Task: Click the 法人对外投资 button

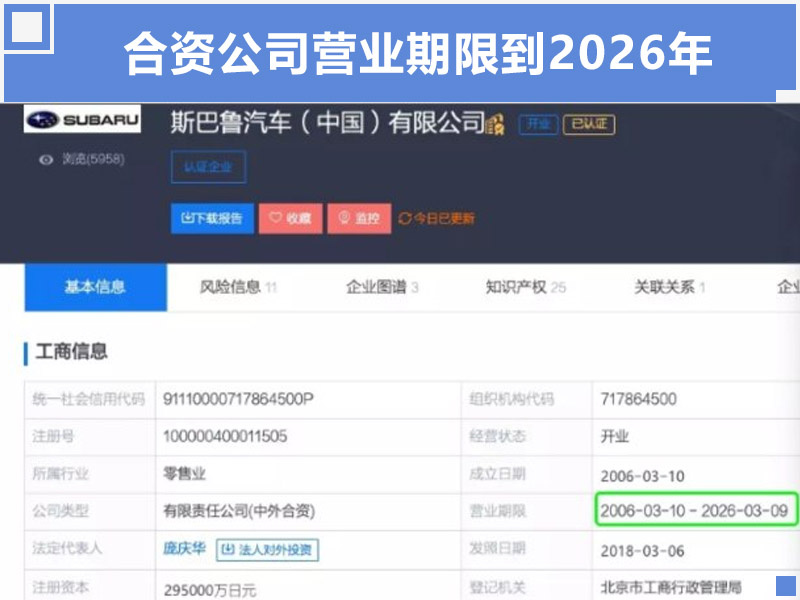Action: [x=267, y=549]
